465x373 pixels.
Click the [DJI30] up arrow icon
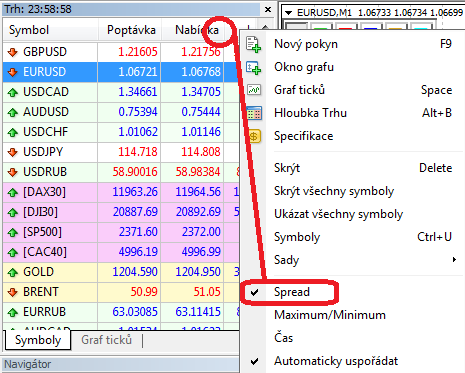[x=13, y=212]
